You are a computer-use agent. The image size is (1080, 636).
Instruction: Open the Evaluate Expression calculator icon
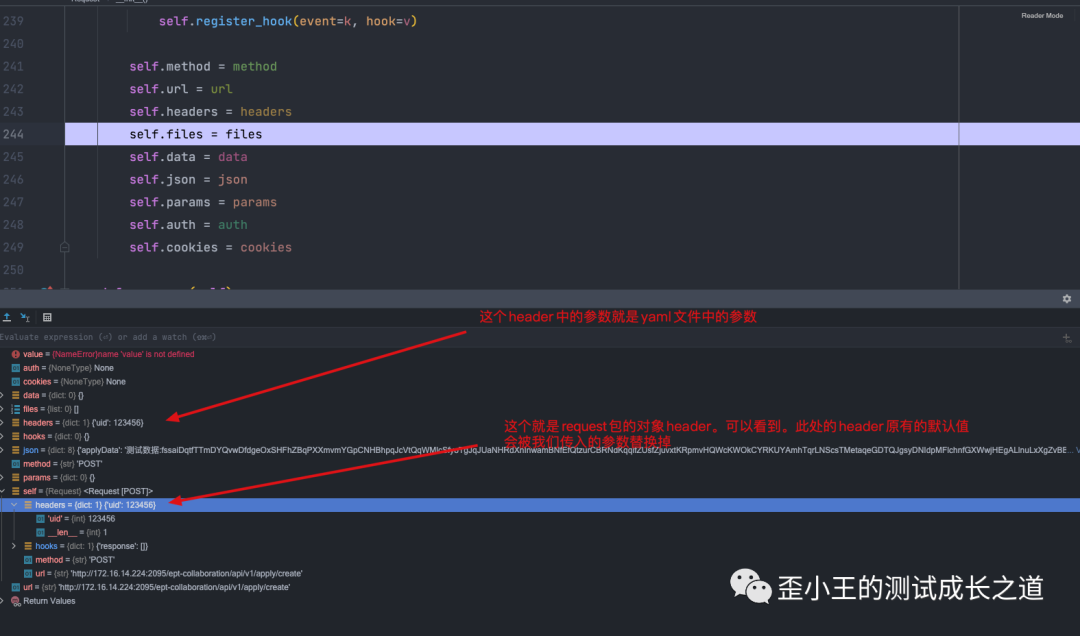47,317
